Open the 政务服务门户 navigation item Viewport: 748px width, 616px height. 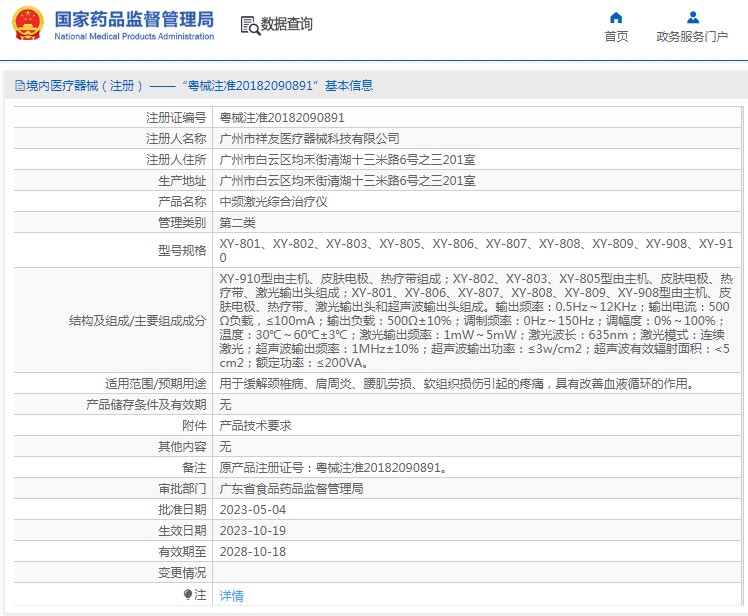pos(692,37)
